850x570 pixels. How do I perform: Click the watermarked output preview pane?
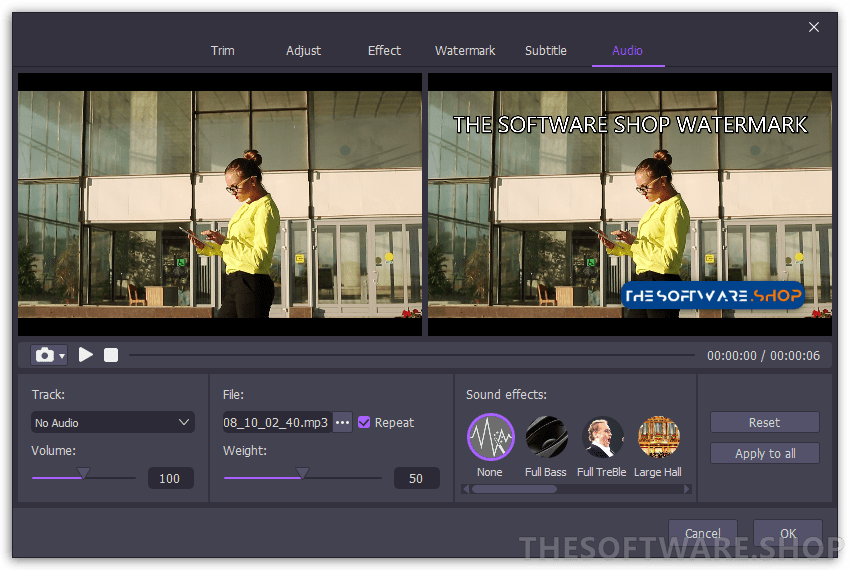point(630,204)
